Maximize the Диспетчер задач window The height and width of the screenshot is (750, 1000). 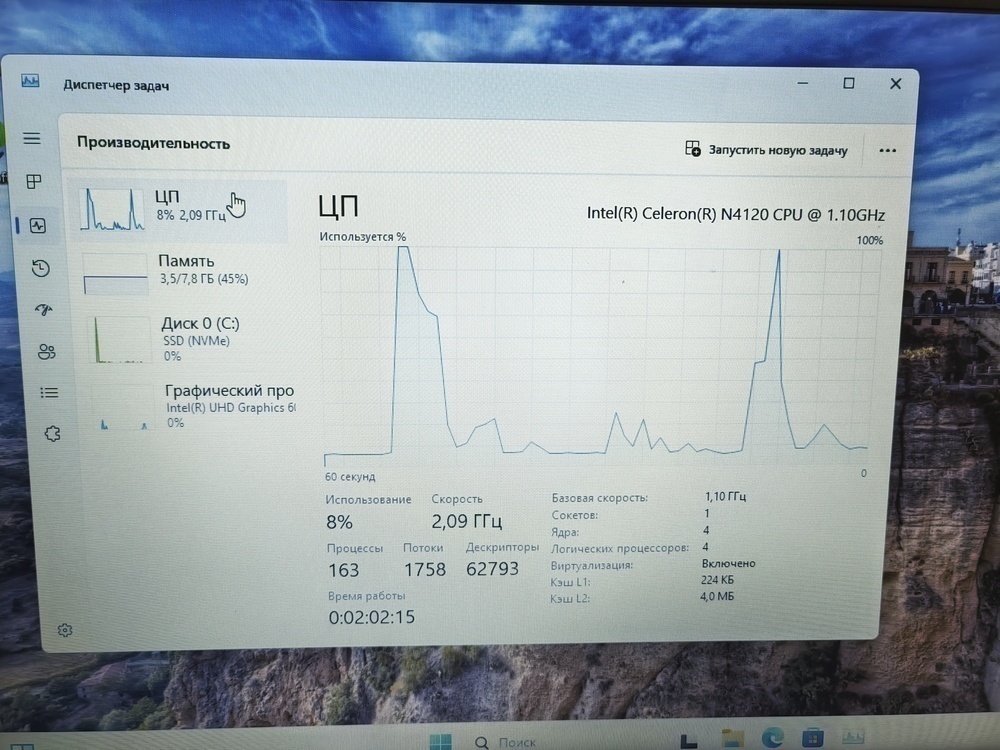(849, 83)
